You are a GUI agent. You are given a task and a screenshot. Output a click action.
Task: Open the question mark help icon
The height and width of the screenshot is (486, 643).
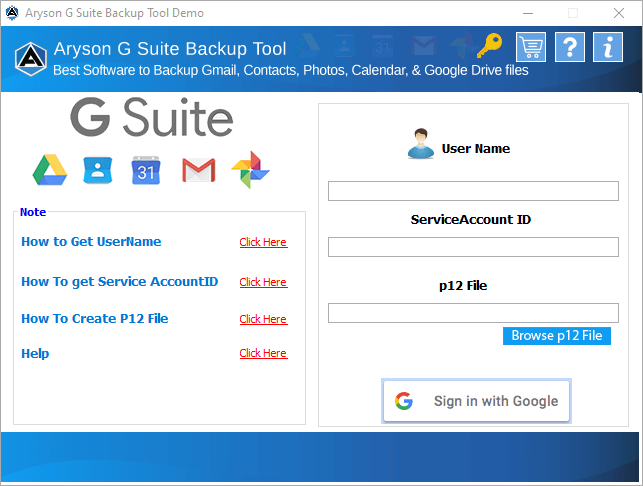pos(570,47)
